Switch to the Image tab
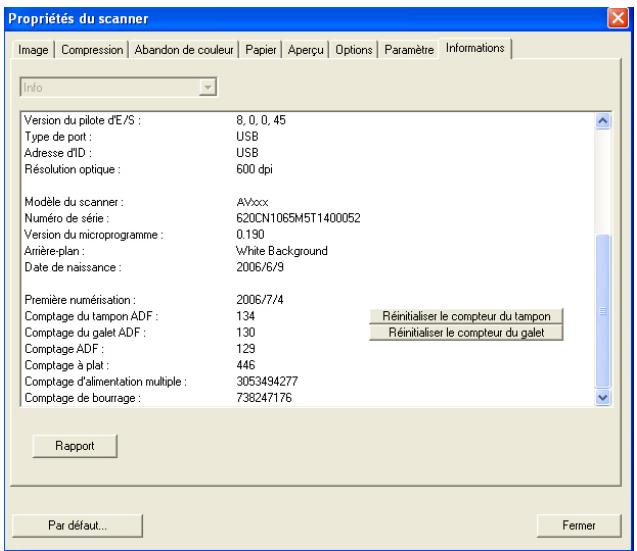Image resolution: width=637 pixels, height=551 pixels. pos(33,50)
